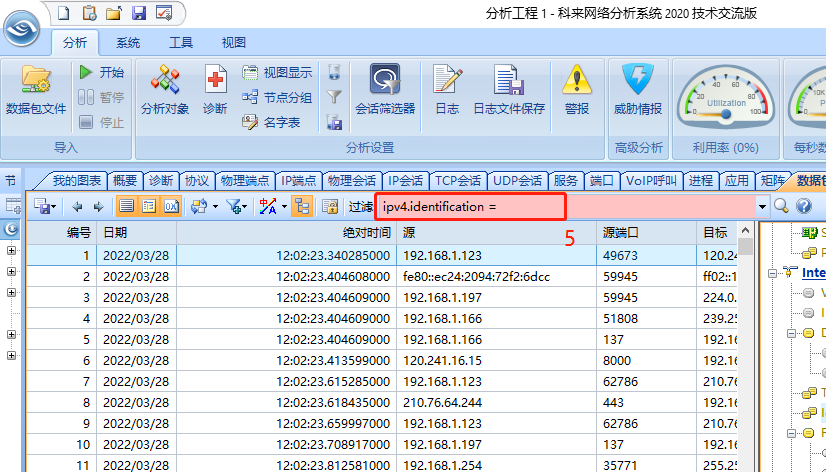Open the 诊断 settings icon
The height and width of the screenshot is (472, 826).
(x=215, y=90)
